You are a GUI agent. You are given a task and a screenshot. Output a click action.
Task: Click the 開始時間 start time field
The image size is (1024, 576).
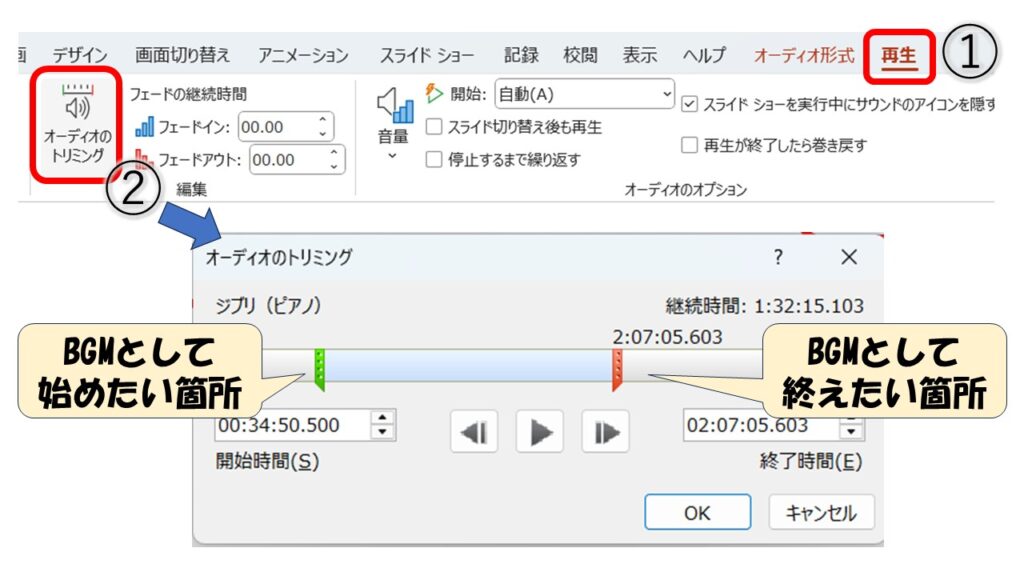click(x=292, y=425)
